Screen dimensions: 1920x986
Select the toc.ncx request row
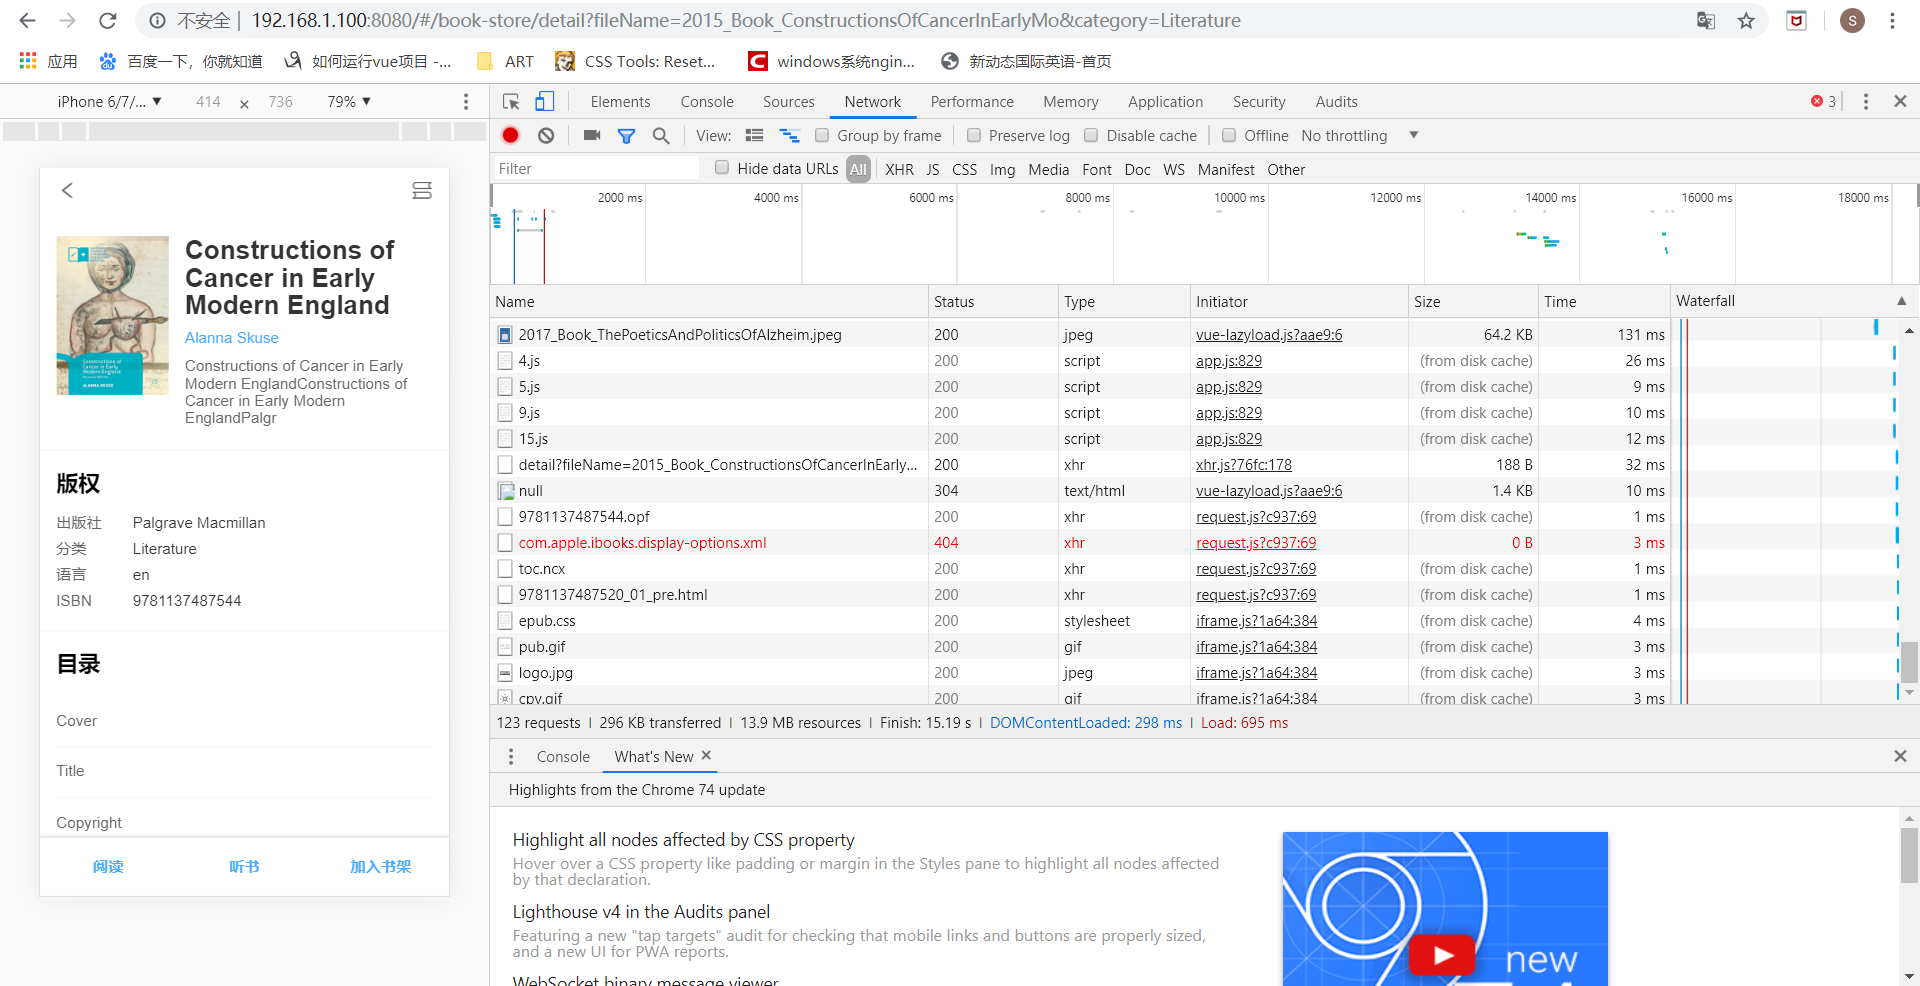tap(542, 569)
